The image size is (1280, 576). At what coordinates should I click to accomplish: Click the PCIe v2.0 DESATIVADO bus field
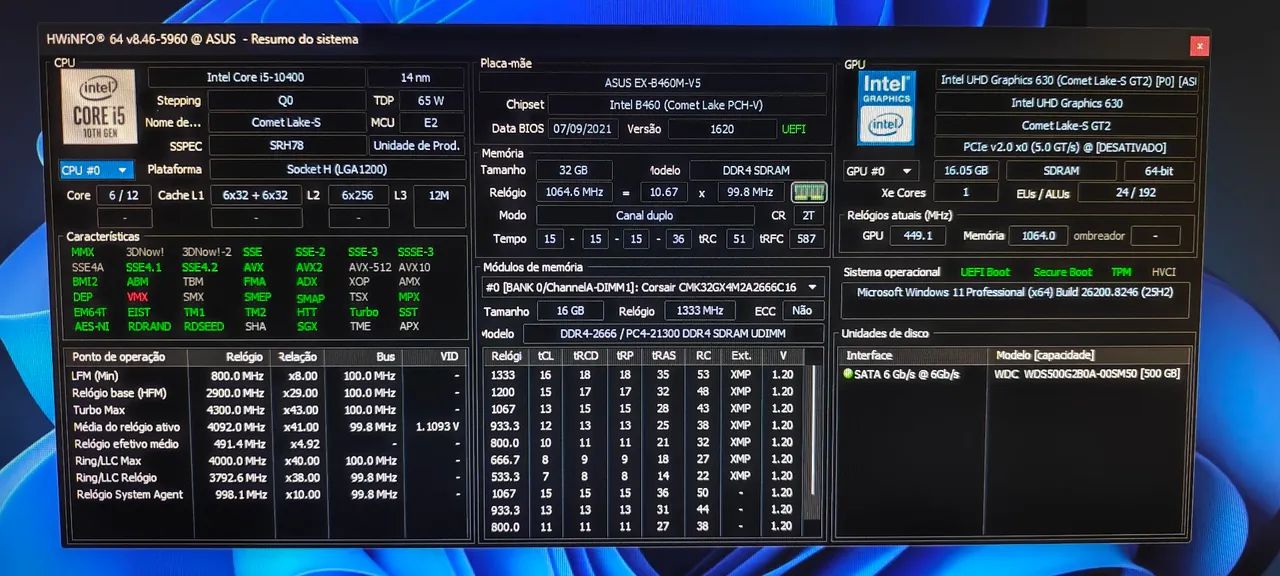1066,148
